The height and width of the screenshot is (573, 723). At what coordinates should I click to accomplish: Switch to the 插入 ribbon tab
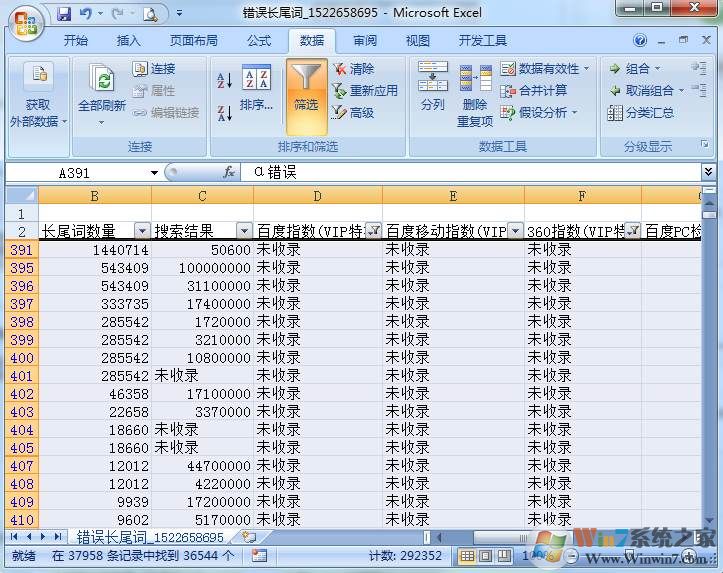click(129, 41)
